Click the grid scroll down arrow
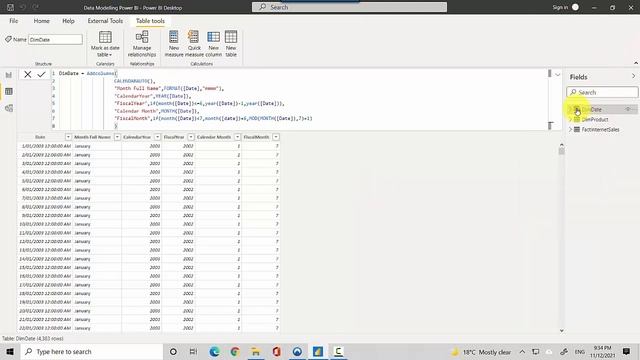 coord(562,331)
